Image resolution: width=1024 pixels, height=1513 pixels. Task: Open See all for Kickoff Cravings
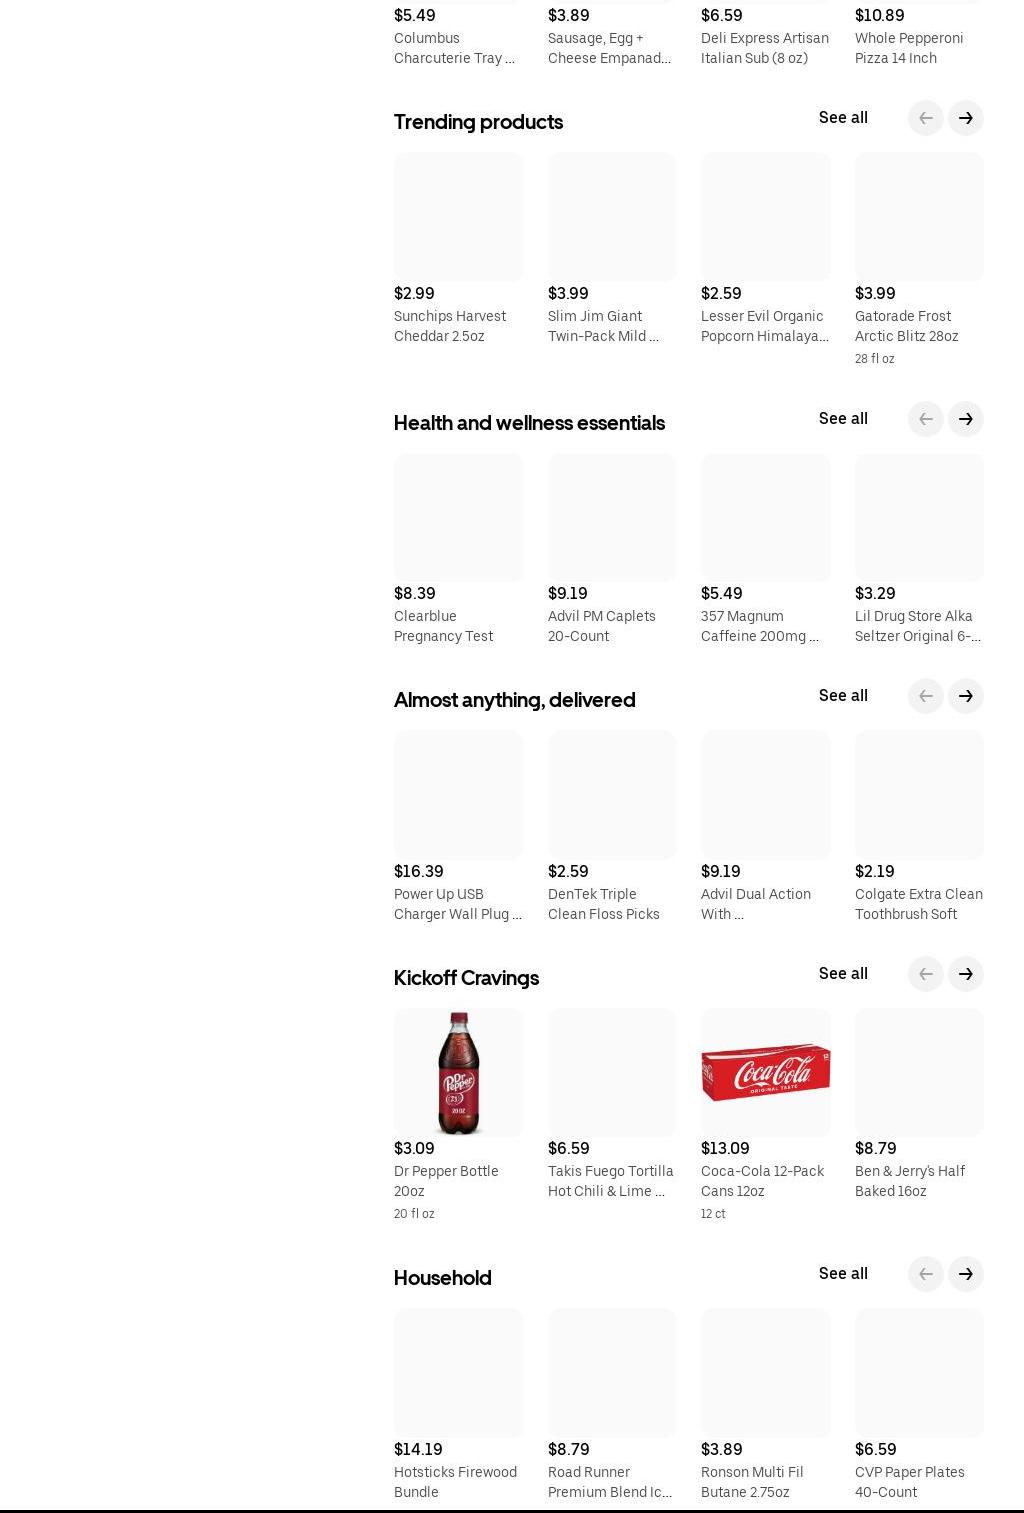tap(842, 974)
